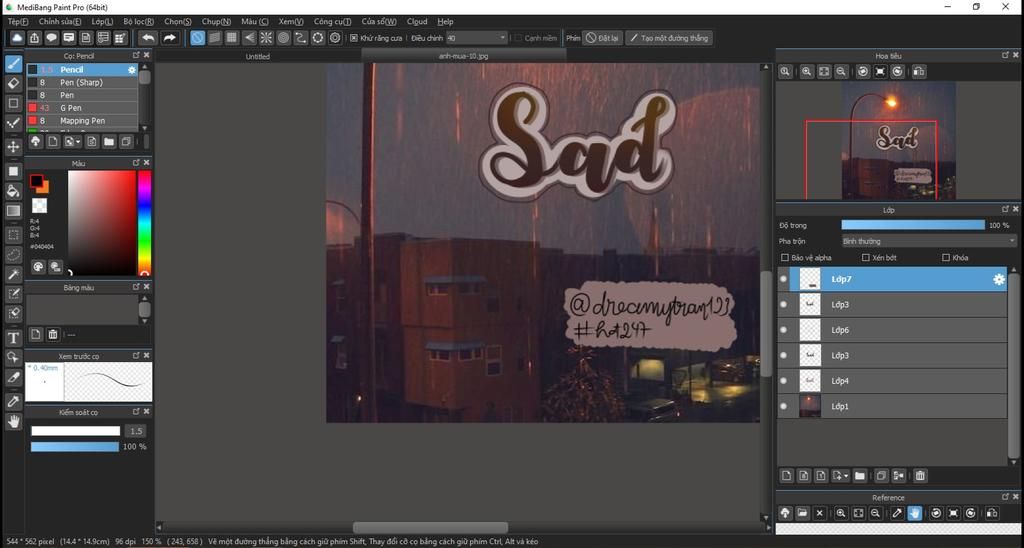The height and width of the screenshot is (548, 1024).
Task: Enable the Khóa layer lock checkbox
Action: 946,257
